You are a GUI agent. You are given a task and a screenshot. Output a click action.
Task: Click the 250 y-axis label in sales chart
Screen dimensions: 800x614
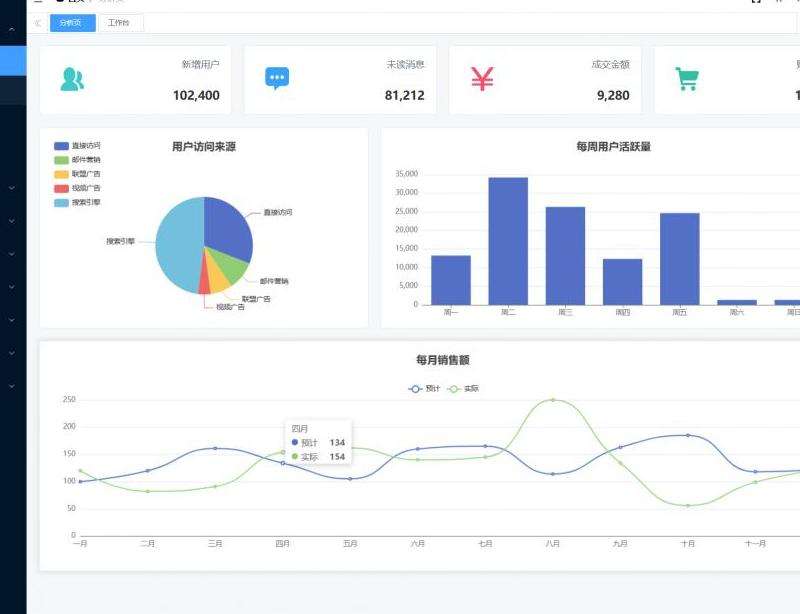(69, 400)
